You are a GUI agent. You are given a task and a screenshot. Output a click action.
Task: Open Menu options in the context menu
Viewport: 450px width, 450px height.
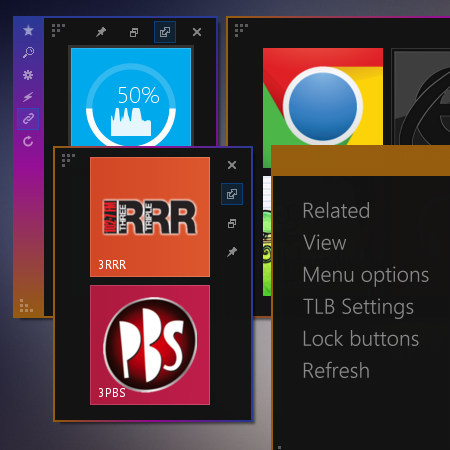pos(366,275)
